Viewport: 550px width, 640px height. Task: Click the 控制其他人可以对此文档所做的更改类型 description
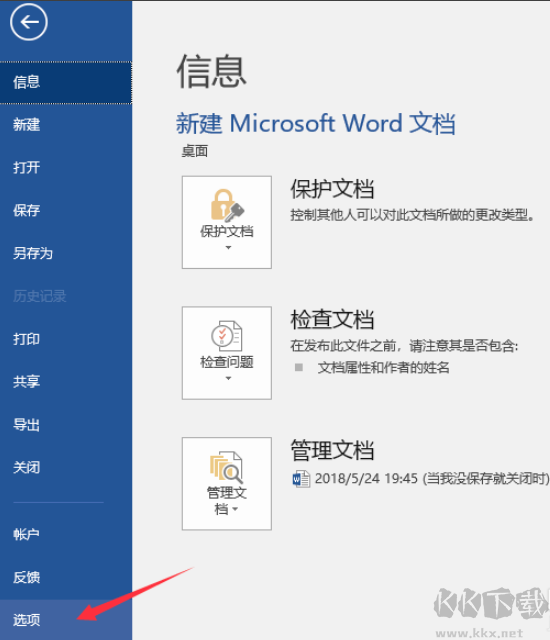(x=412, y=215)
